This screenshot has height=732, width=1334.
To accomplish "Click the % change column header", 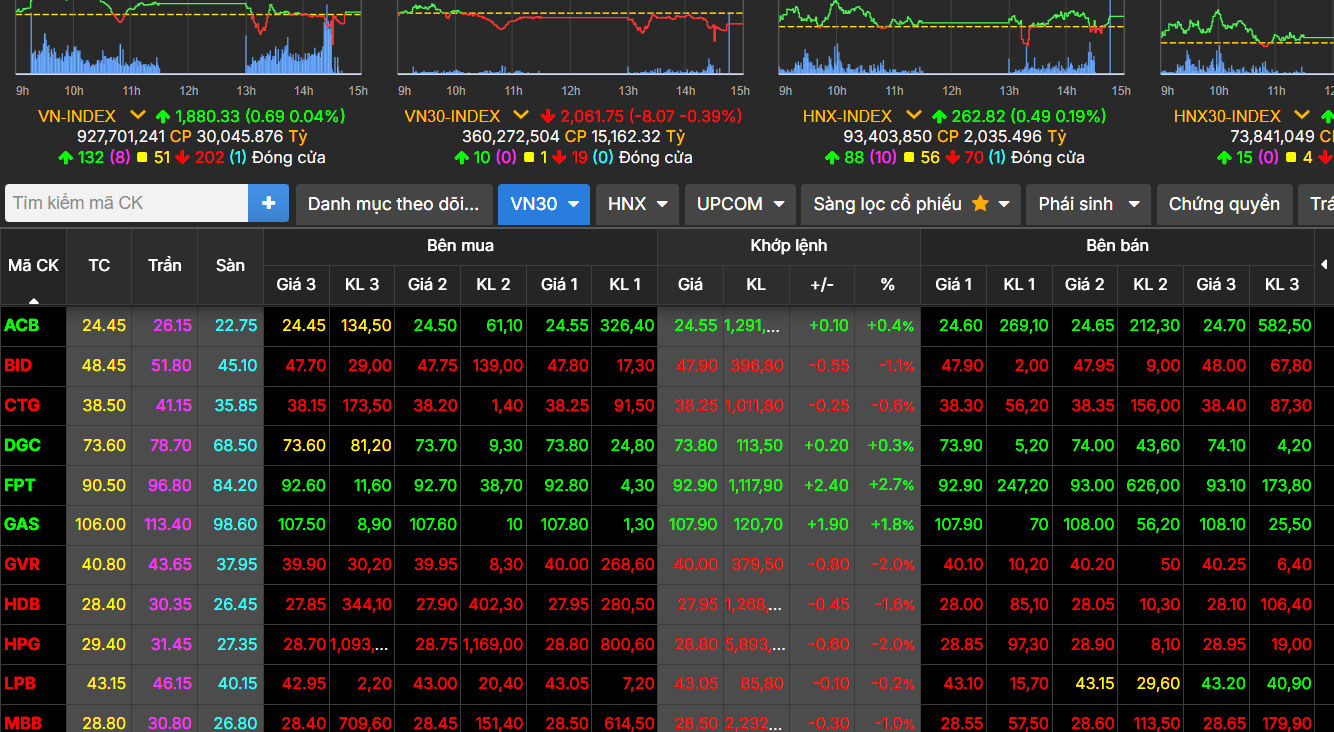I will pyautogui.click(x=887, y=285).
